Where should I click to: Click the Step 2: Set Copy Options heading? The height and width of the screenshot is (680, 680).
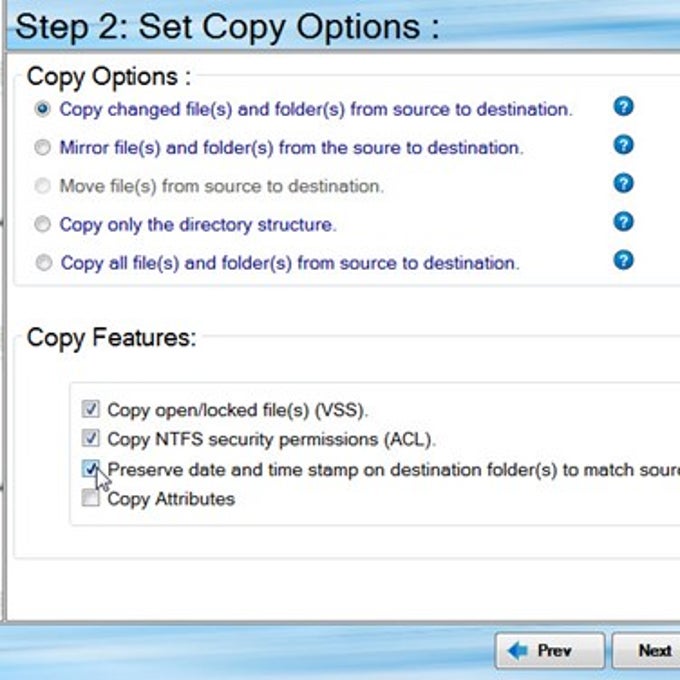pos(228,27)
